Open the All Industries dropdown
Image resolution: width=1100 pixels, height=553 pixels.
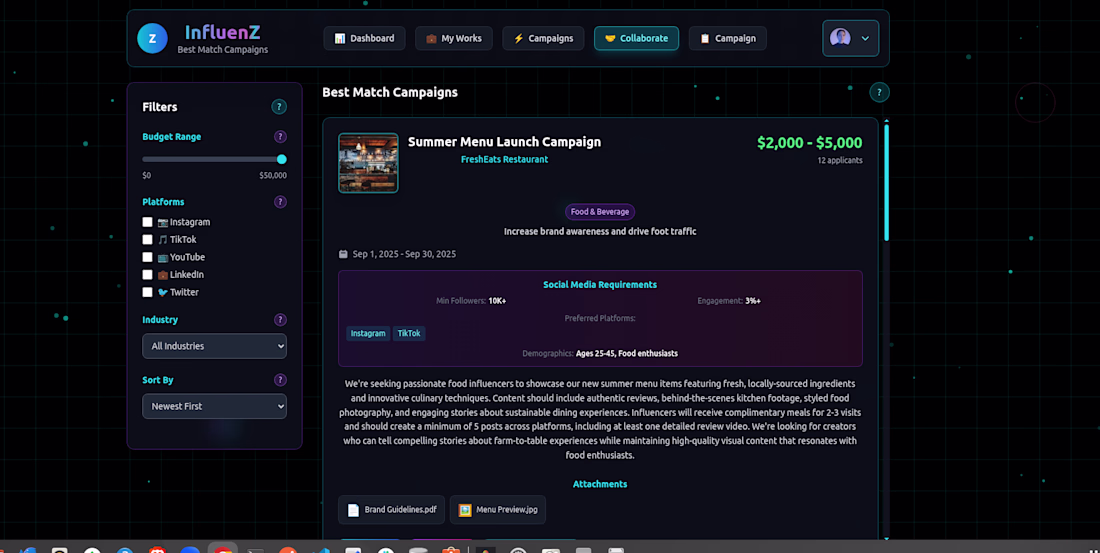click(215, 346)
